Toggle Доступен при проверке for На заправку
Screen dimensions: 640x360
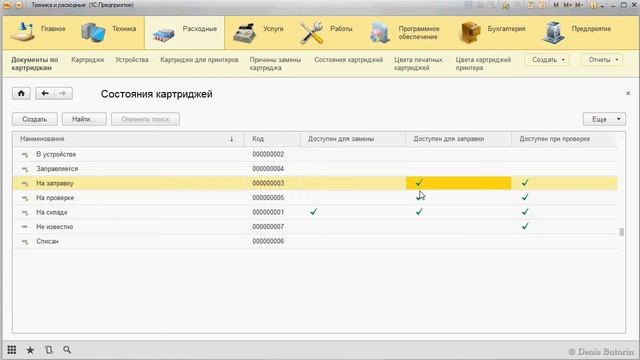pos(525,183)
